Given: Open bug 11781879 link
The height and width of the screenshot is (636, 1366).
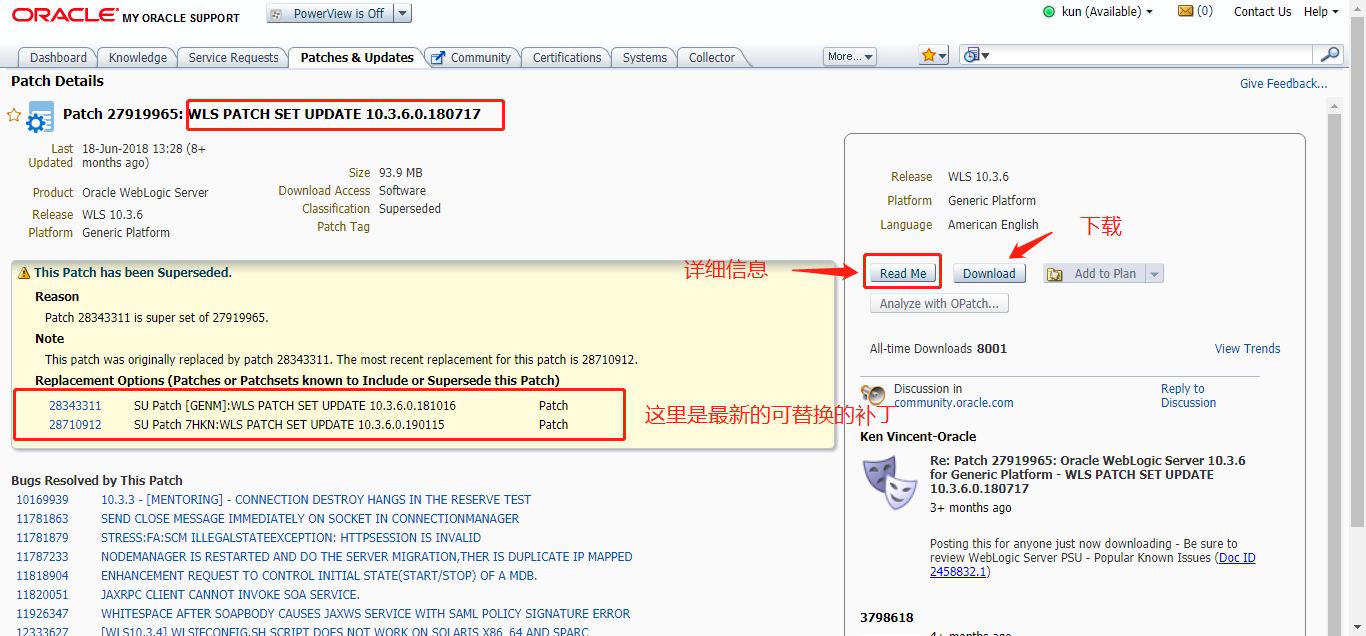Looking at the screenshot, I should click(x=42, y=538).
